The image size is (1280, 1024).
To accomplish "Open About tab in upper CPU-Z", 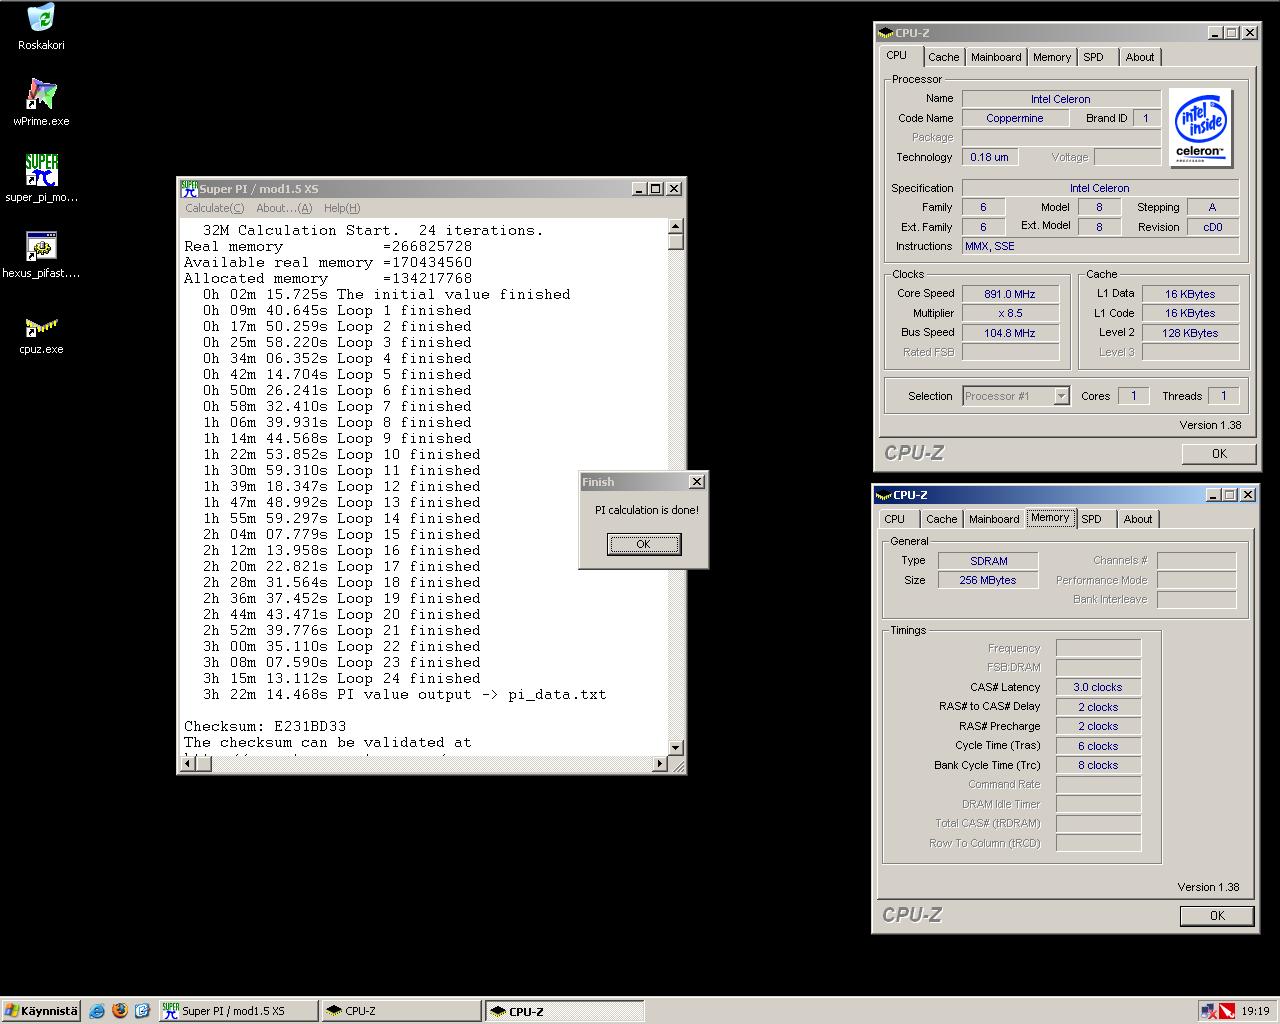I will pyautogui.click(x=1139, y=57).
